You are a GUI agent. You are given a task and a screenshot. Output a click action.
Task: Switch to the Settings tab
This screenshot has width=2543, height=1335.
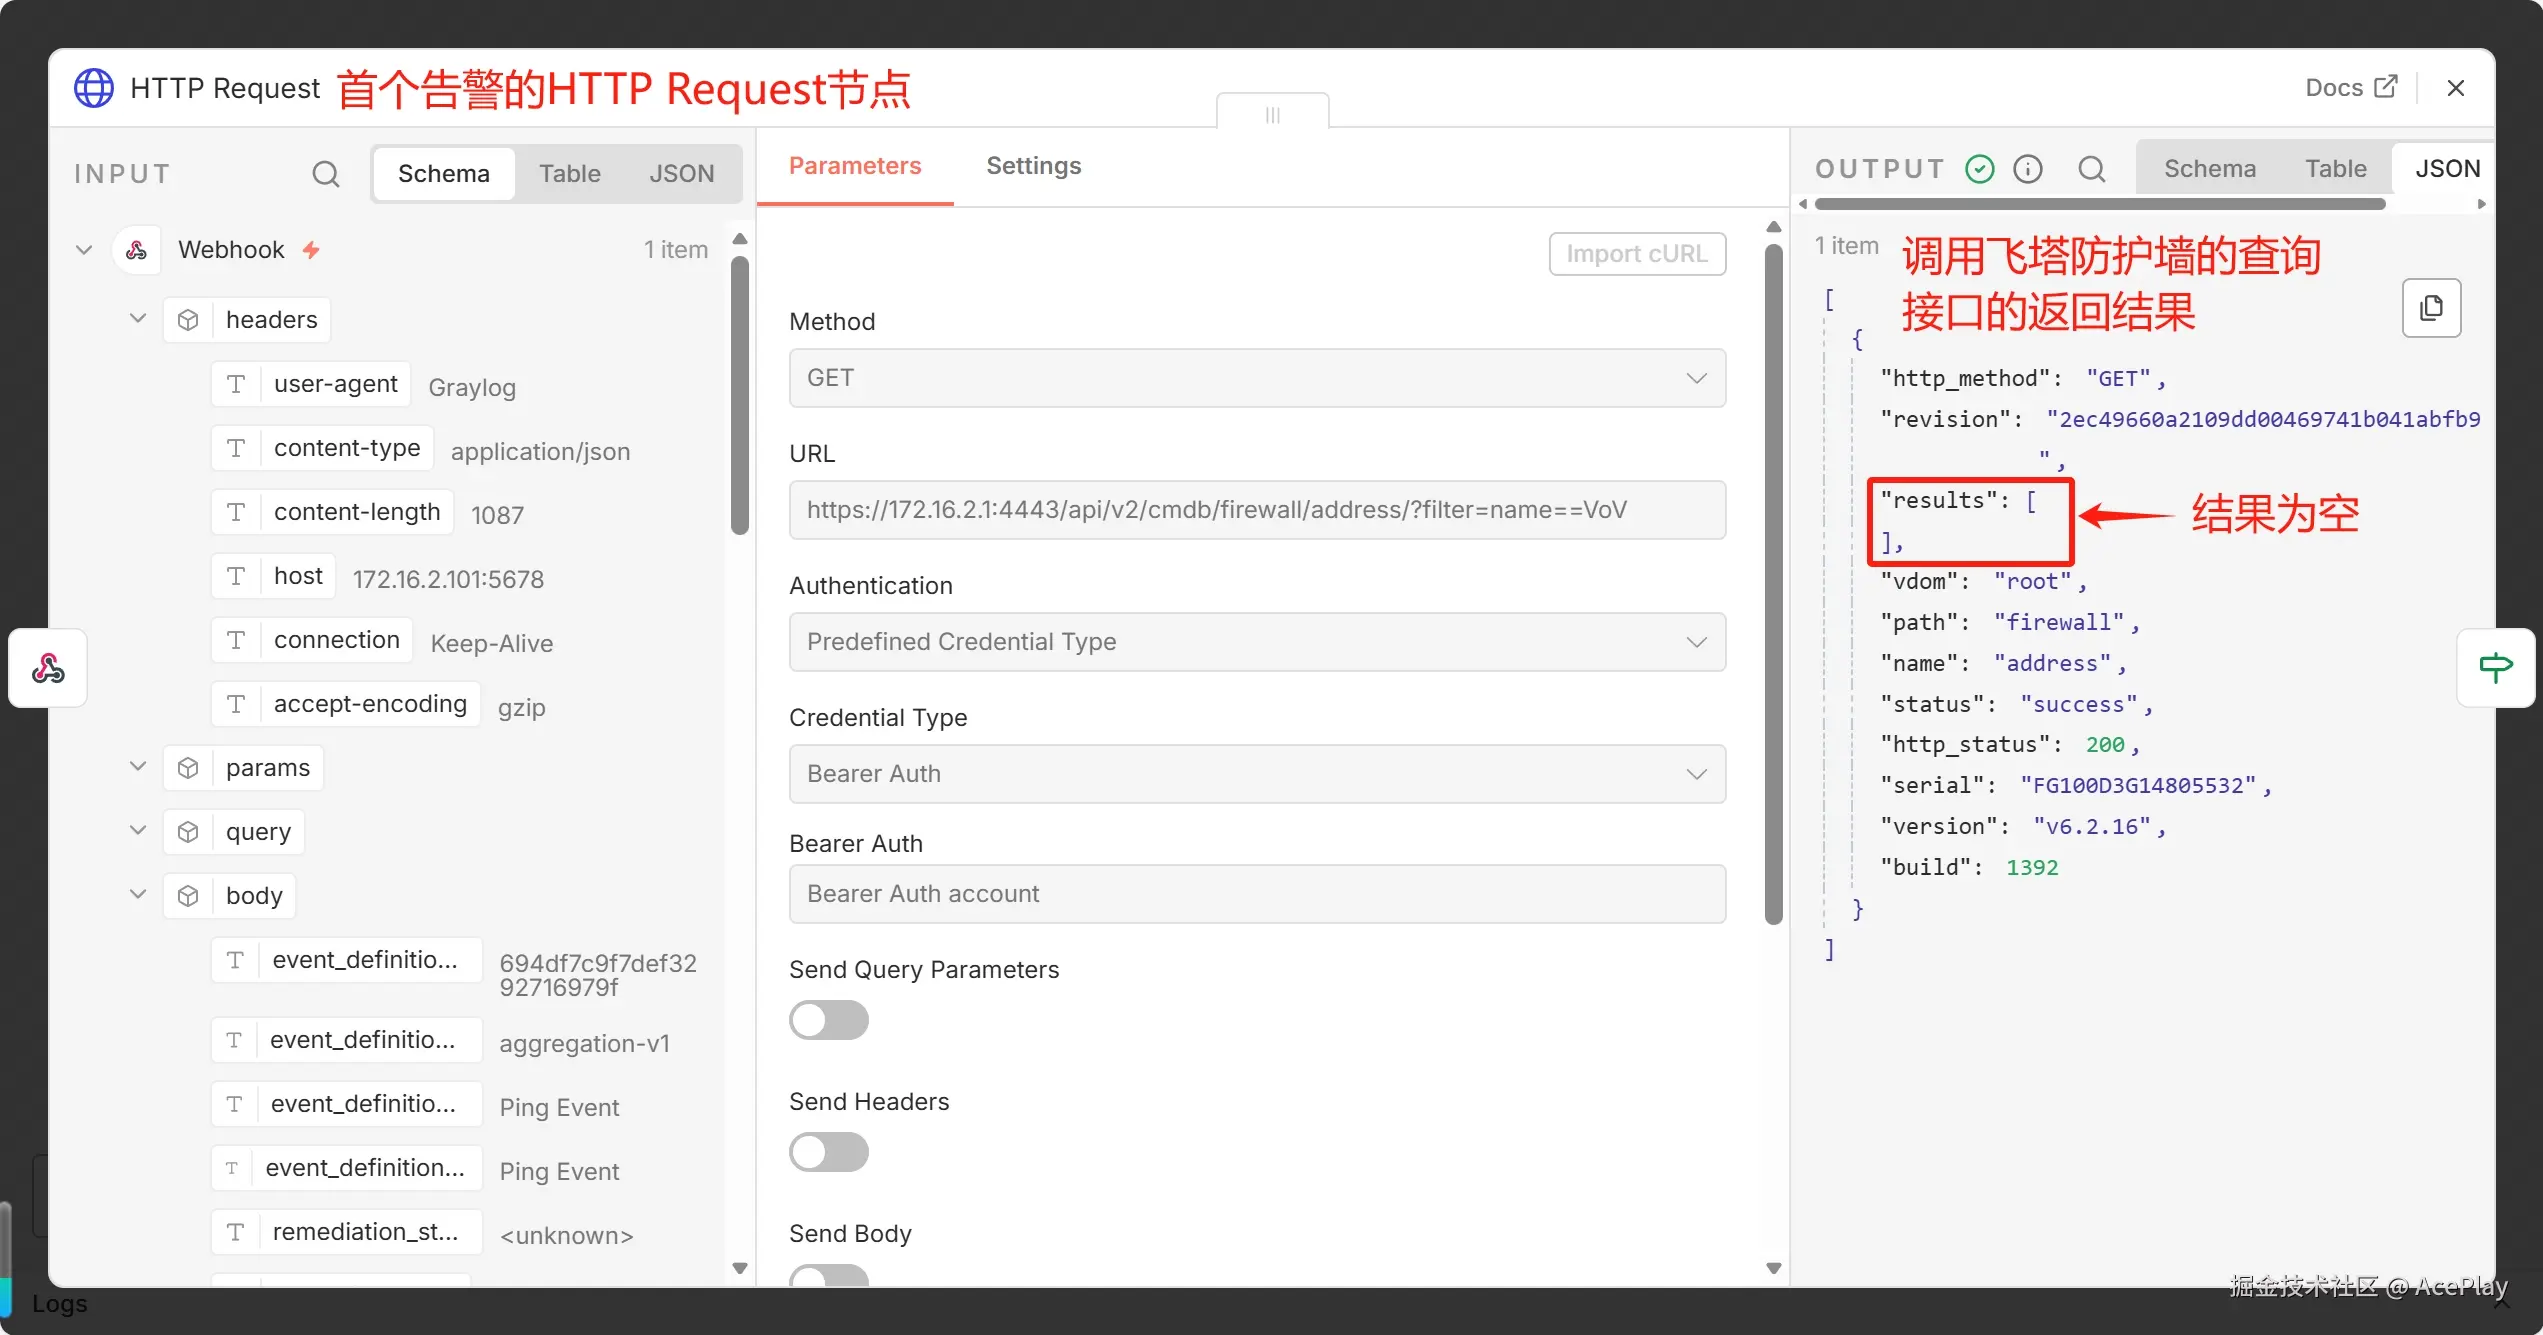(1033, 166)
